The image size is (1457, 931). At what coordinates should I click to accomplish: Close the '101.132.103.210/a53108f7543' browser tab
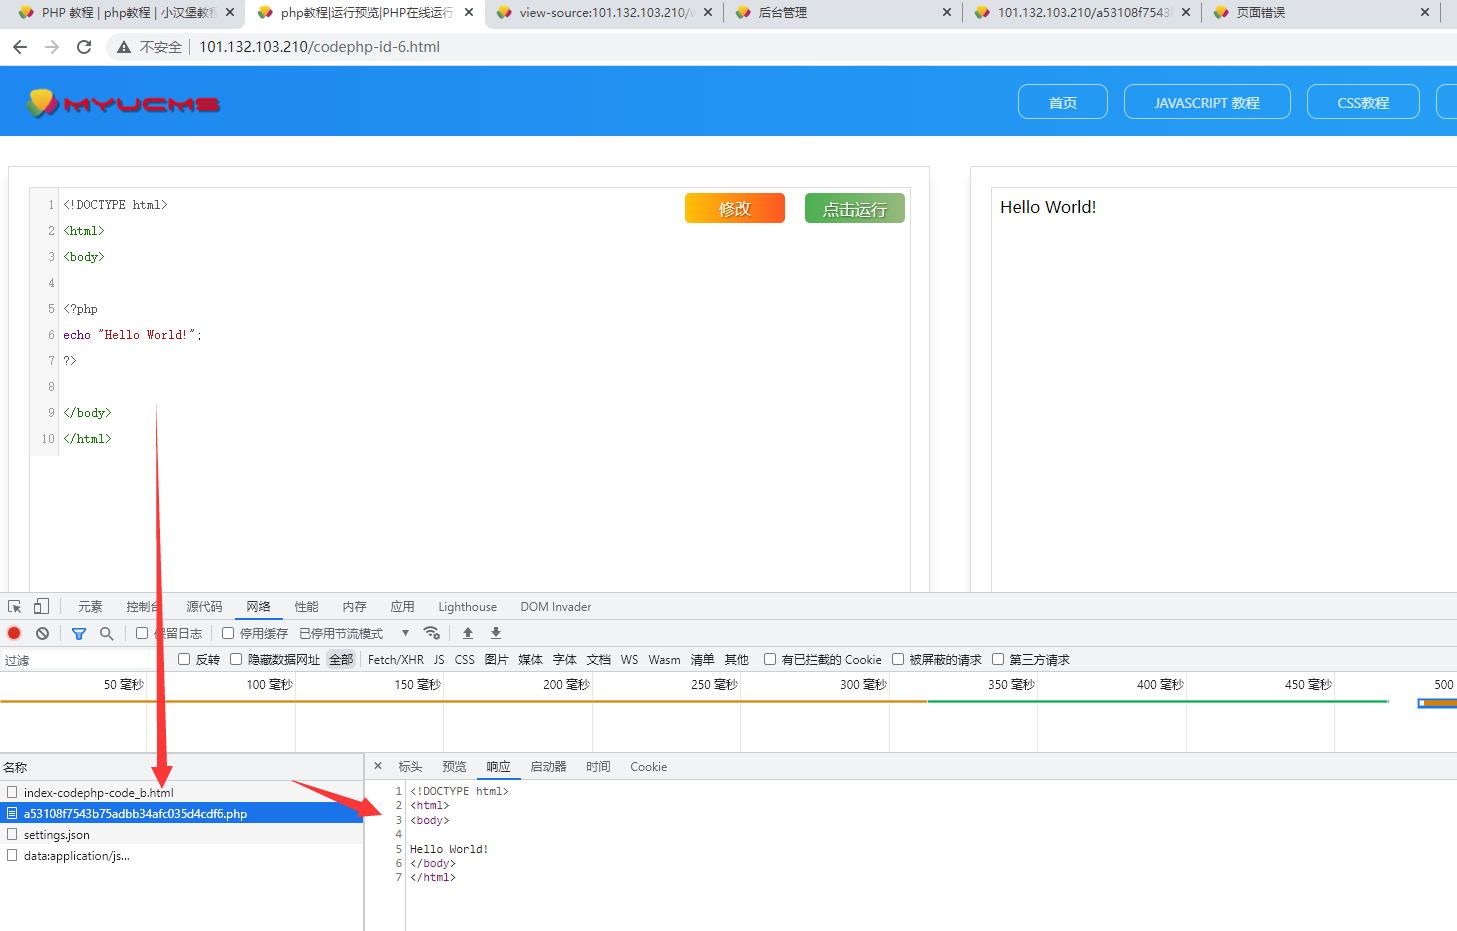(1186, 12)
